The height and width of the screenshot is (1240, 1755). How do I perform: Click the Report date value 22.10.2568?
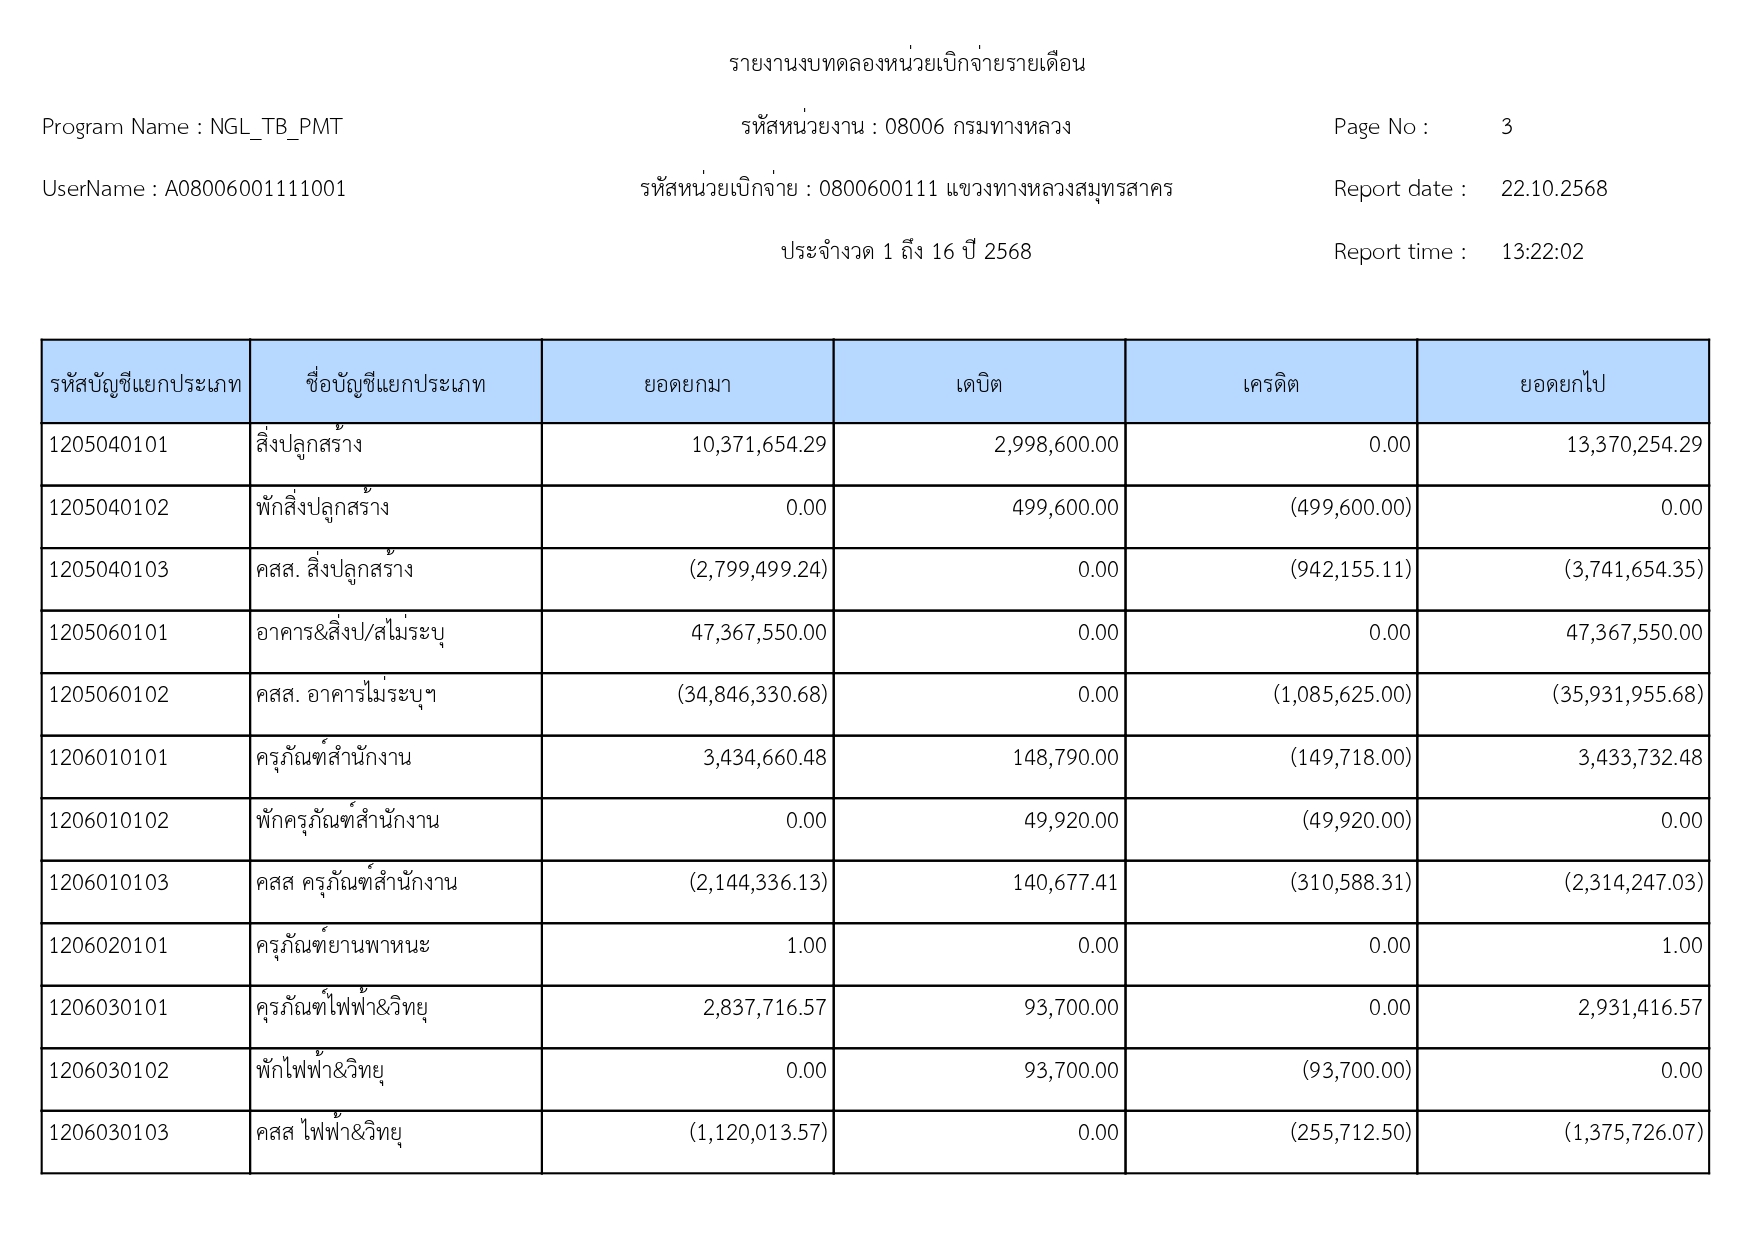coord(1553,189)
